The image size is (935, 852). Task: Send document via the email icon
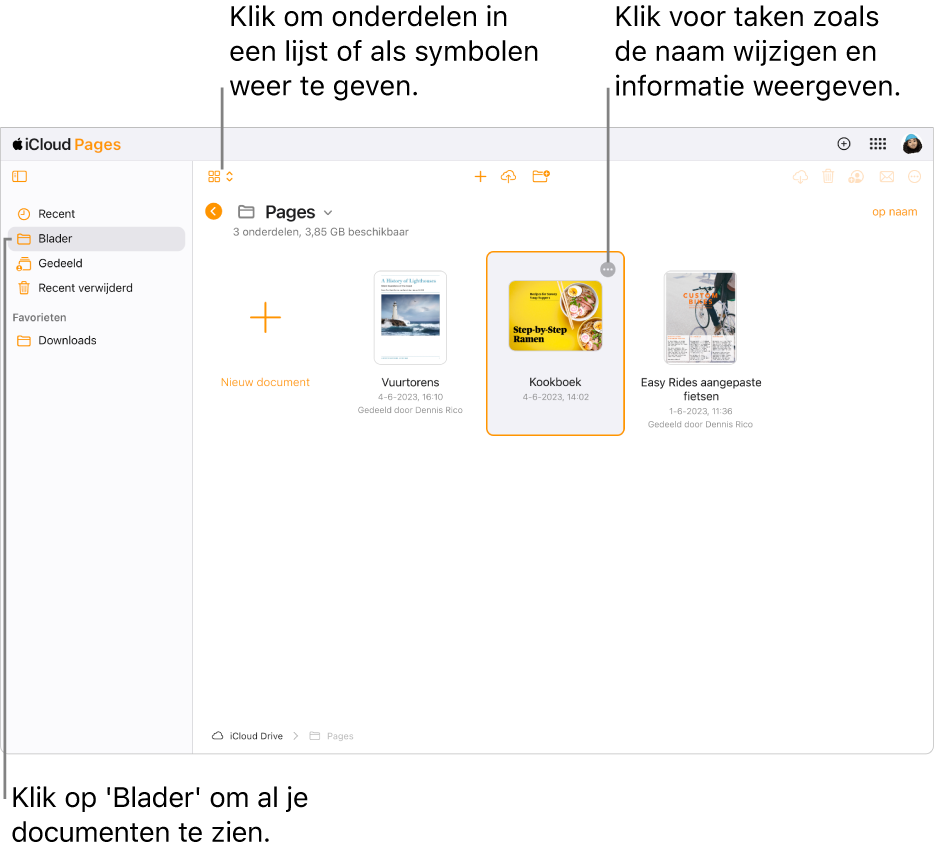[887, 176]
